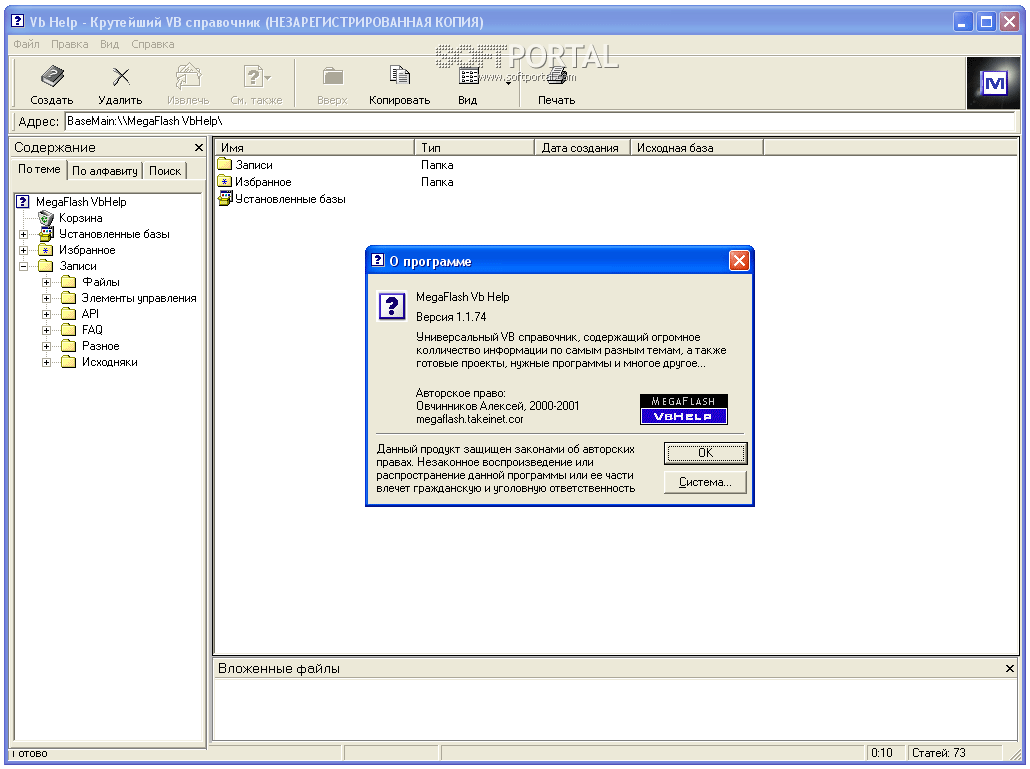Select the Разное folder icon
1030x769 pixels.
pyautogui.click(x=68, y=346)
